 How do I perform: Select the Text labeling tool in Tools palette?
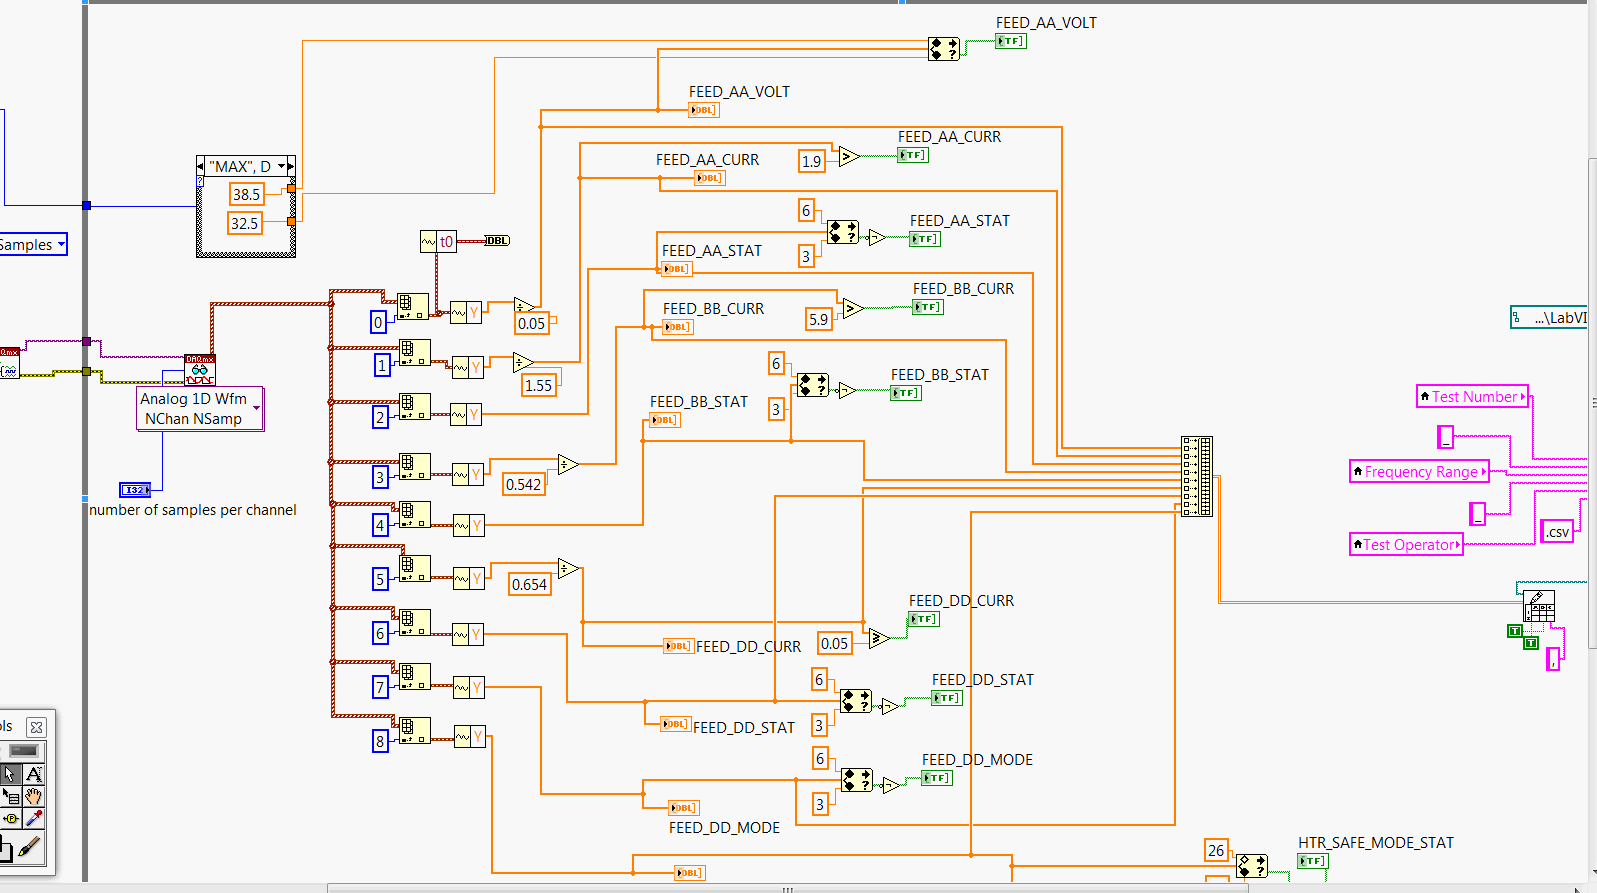pos(33,774)
